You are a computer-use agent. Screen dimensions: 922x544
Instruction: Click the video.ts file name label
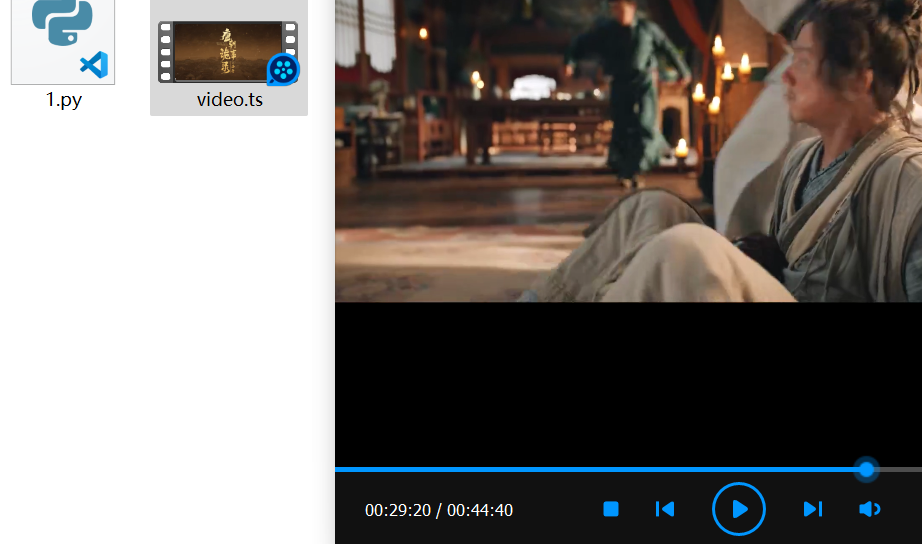pos(229,99)
